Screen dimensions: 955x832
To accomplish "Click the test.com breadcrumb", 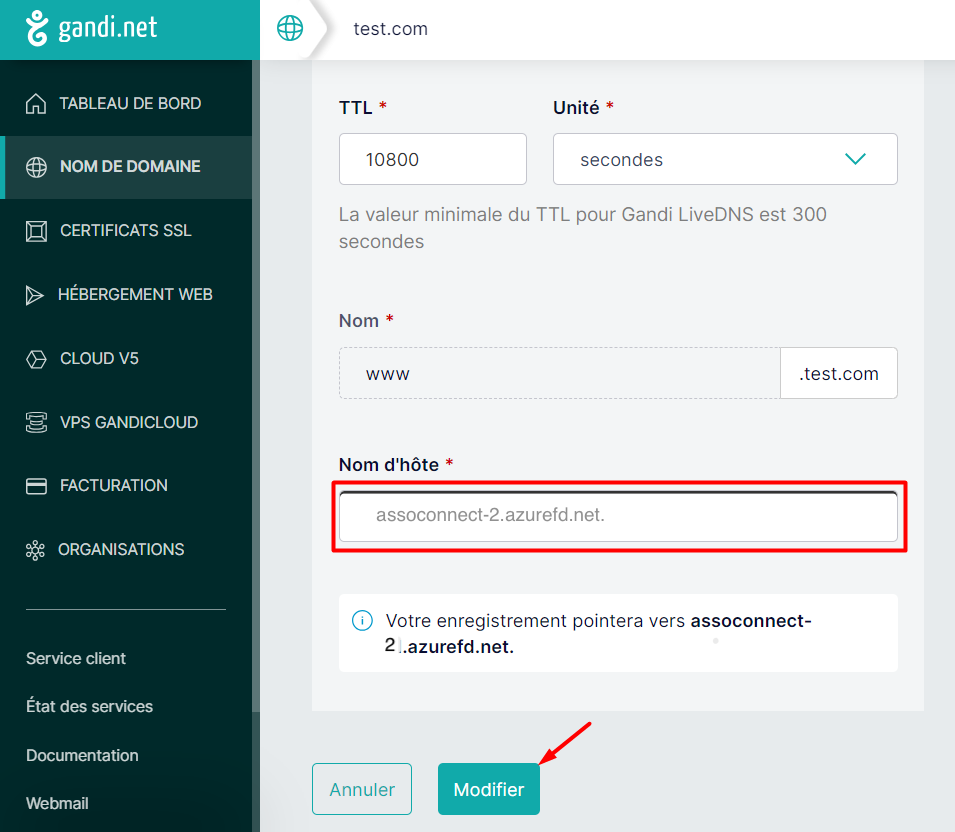I will point(390,29).
